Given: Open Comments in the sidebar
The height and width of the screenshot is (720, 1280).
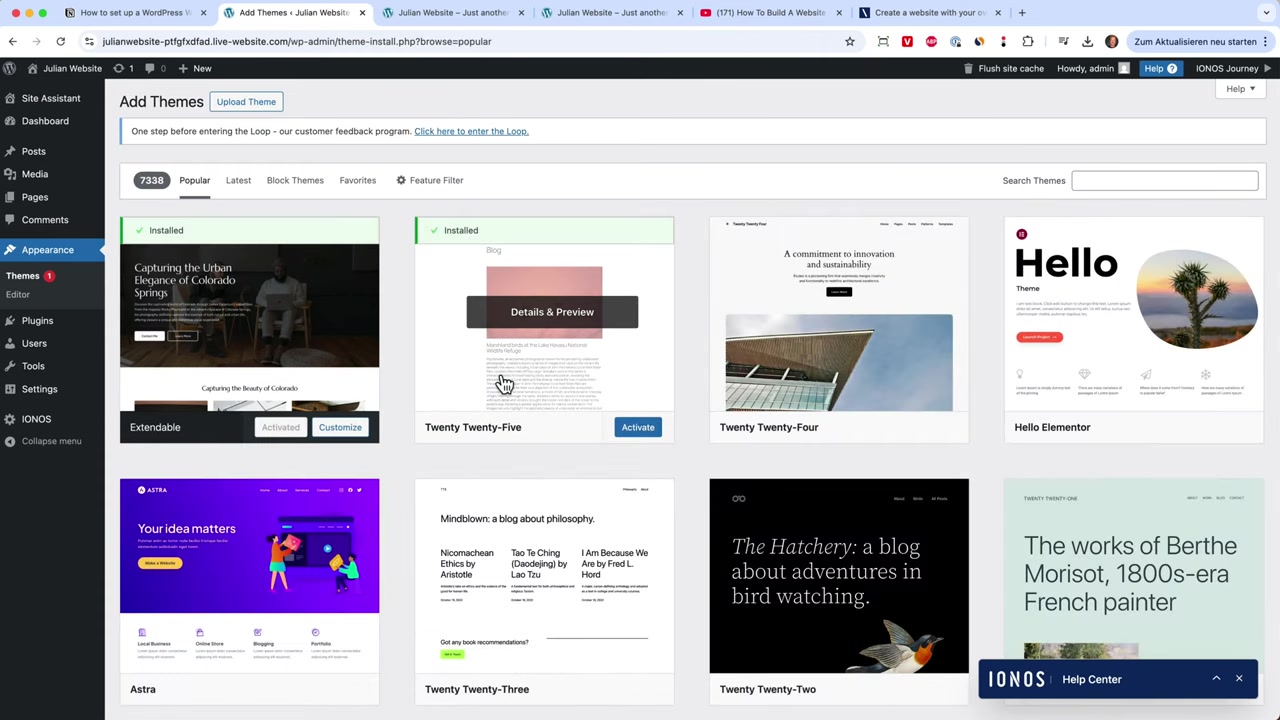Looking at the screenshot, I should (x=45, y=220).
